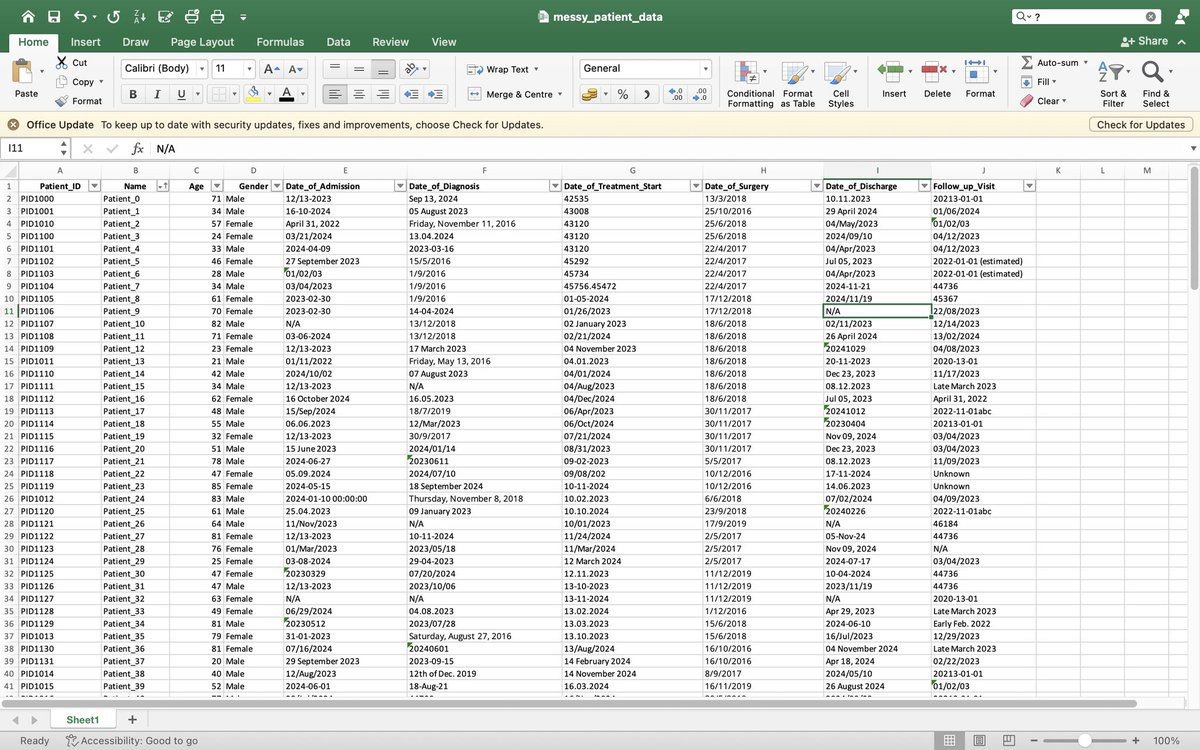This screenshot has height=750, width=1200.
Task: Increase decimal places icon
Action: coord(676,94)
